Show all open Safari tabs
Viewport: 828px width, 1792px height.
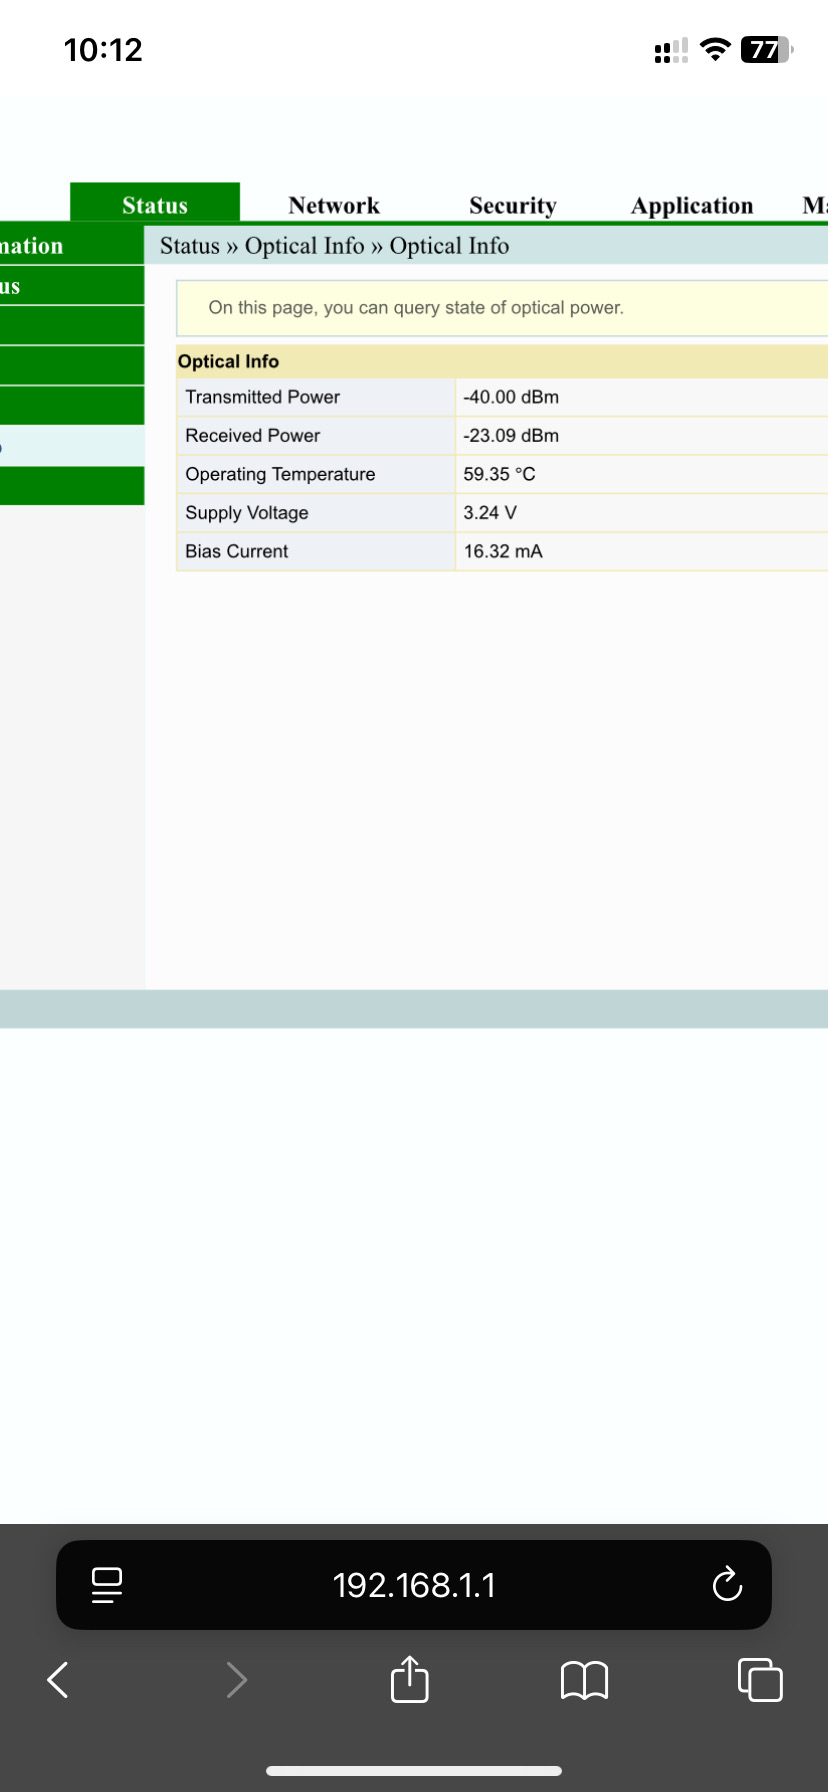point(759,1680)
